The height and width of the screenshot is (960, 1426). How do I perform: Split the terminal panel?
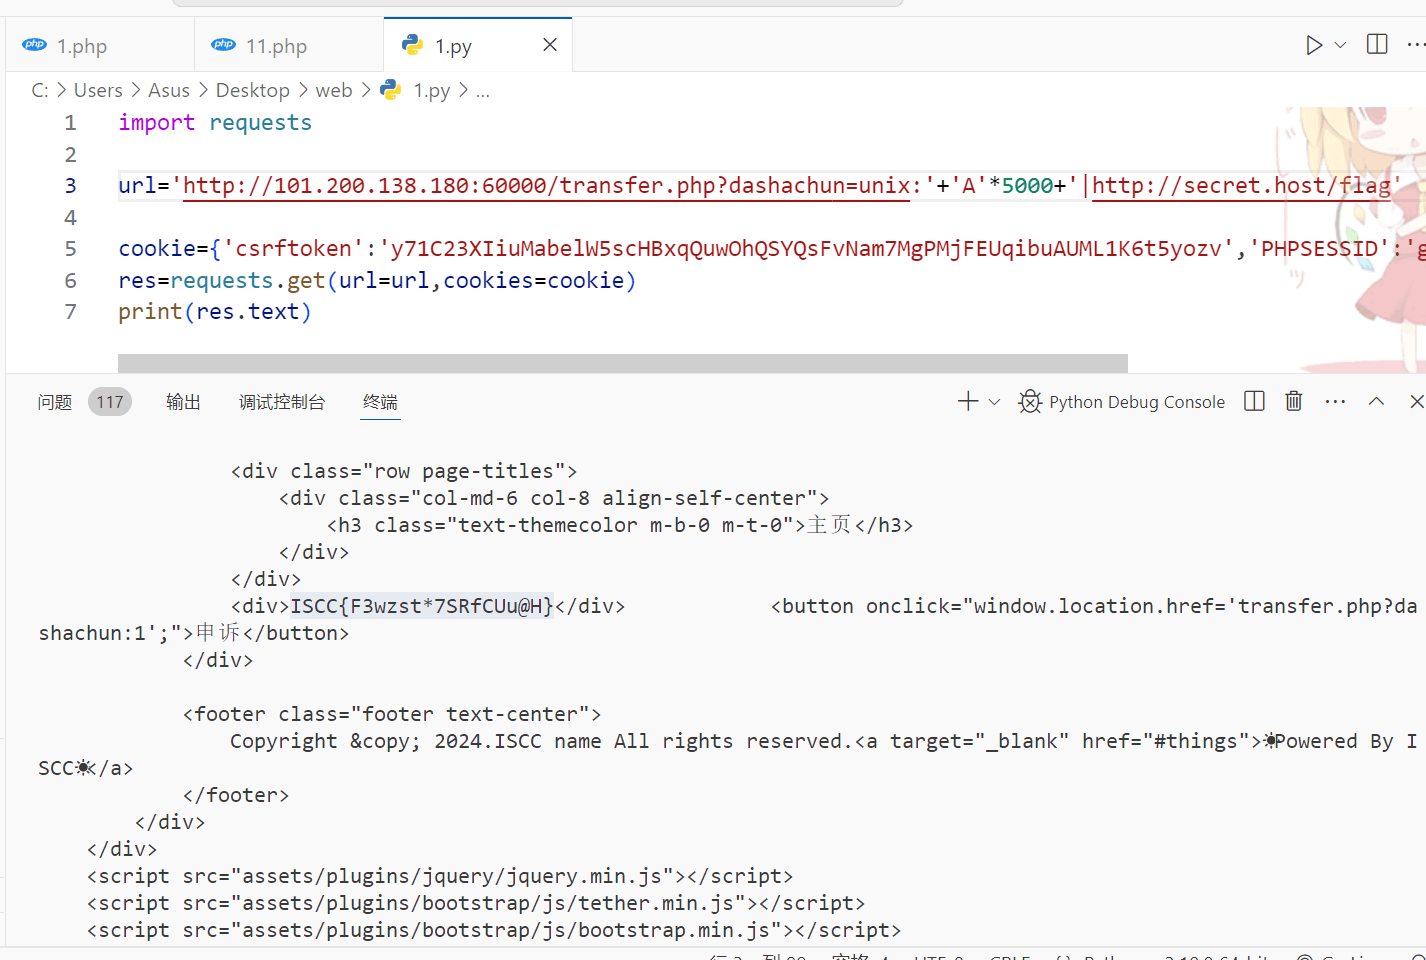1254,401
